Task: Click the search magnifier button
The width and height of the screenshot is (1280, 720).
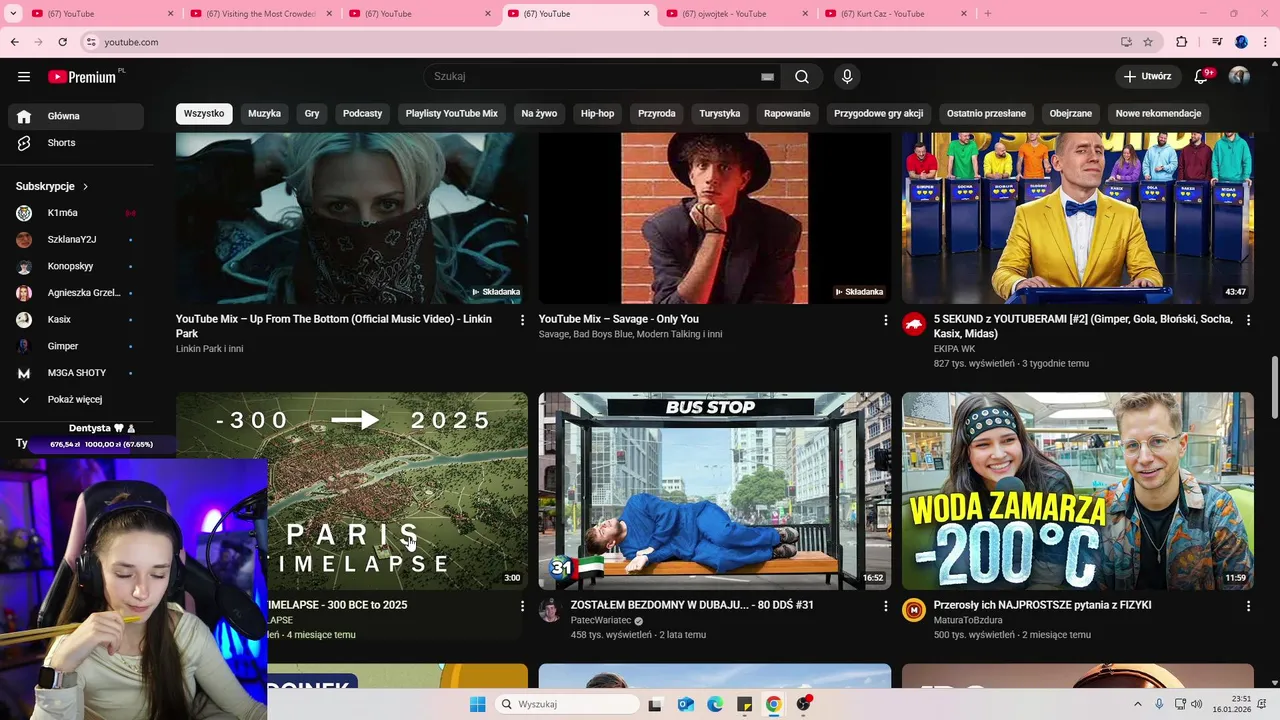Action: [x=802, y=77]
